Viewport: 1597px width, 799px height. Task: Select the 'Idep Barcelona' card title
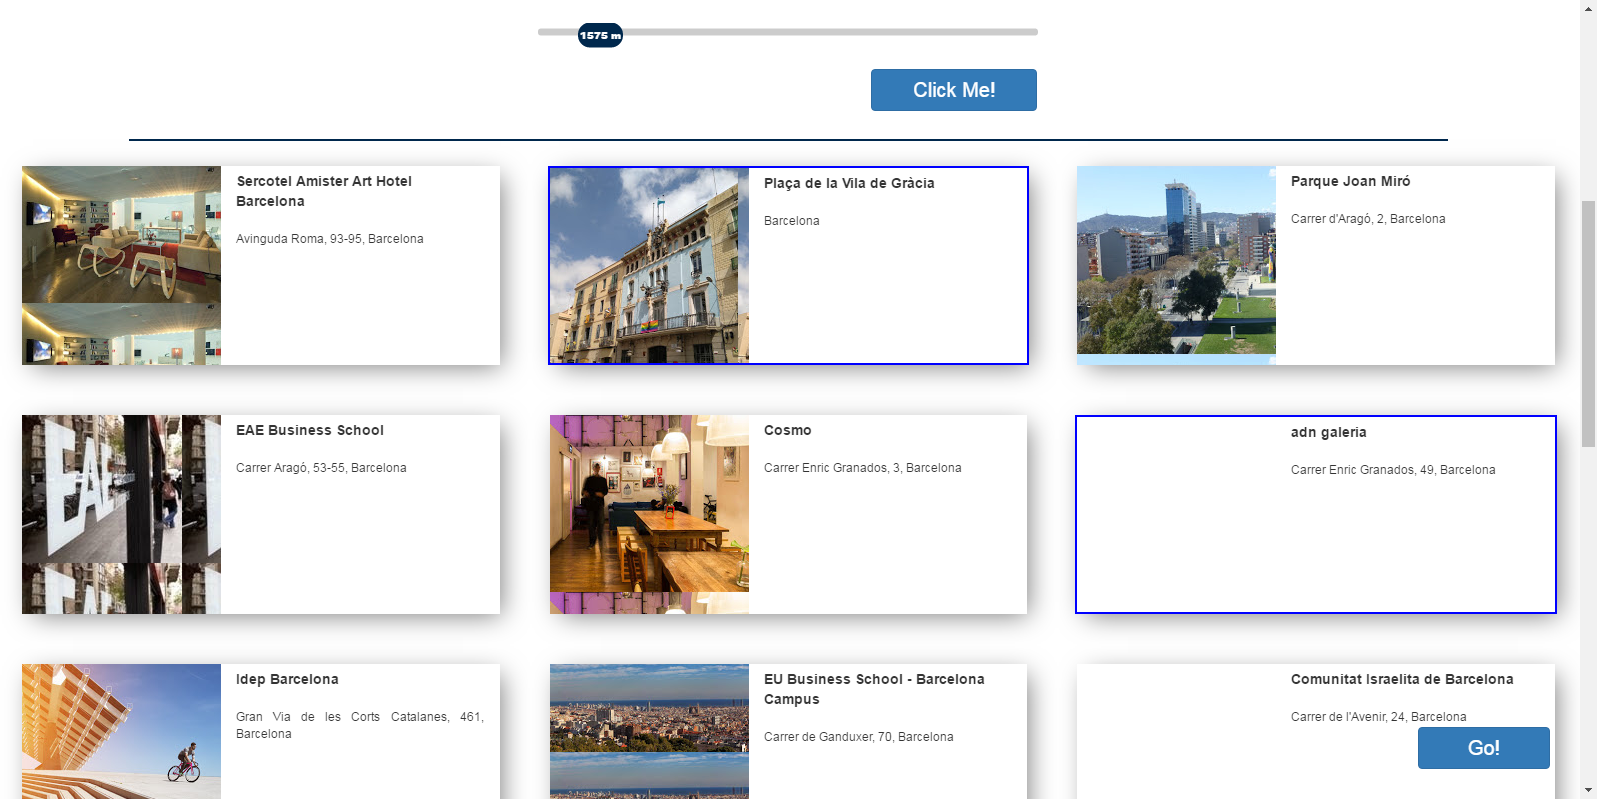[287, 679]
